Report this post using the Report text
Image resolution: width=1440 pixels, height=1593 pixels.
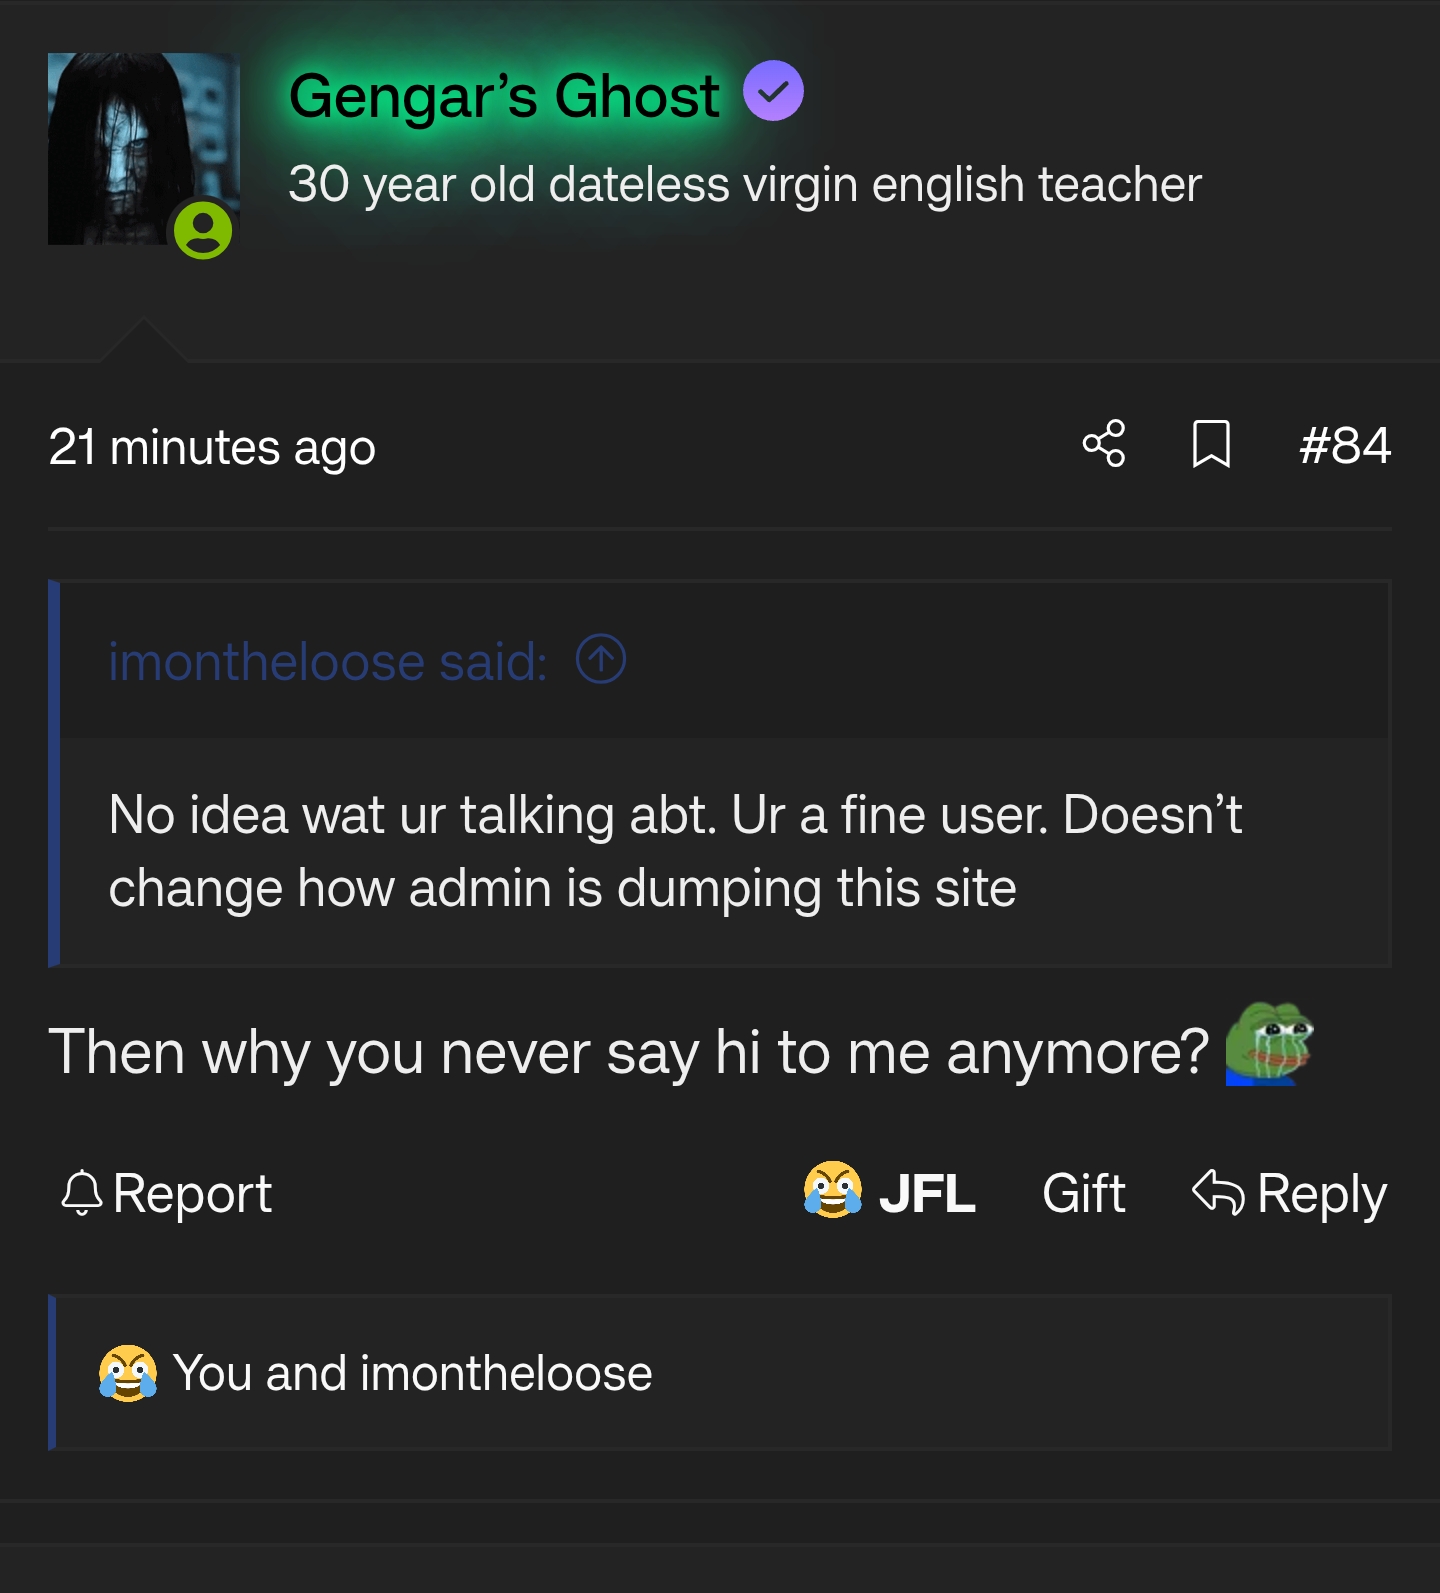tap(192, 1193)
